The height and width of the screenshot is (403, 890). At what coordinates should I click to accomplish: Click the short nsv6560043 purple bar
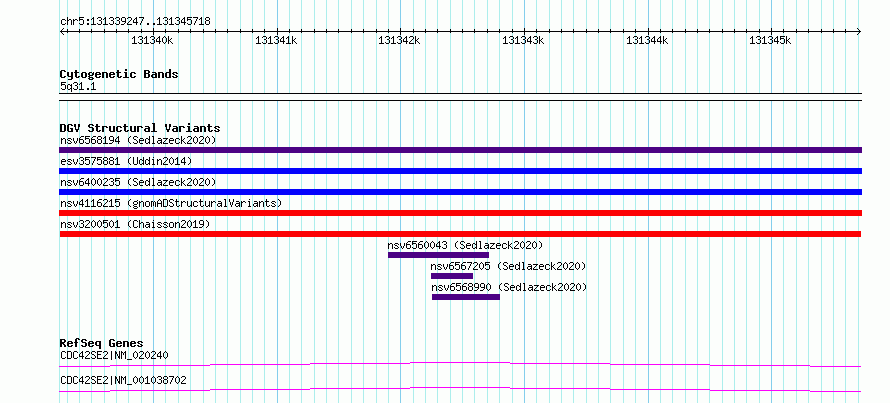coord(438,255)
